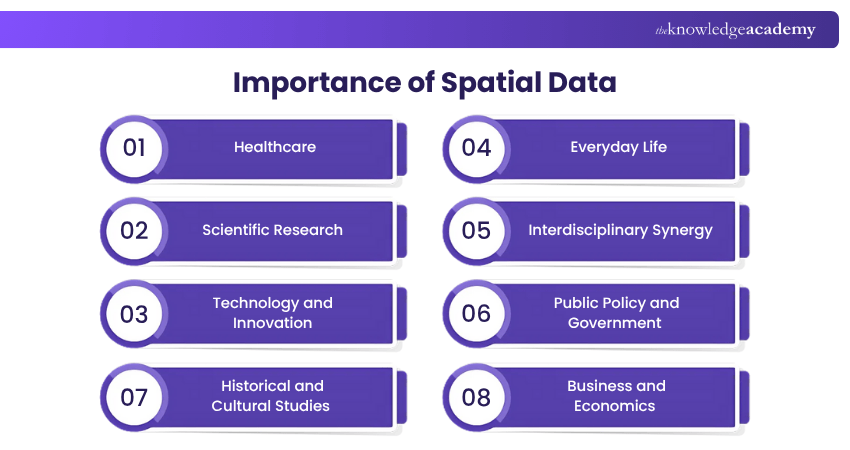Click the 08 number circle

click(476, 397)
